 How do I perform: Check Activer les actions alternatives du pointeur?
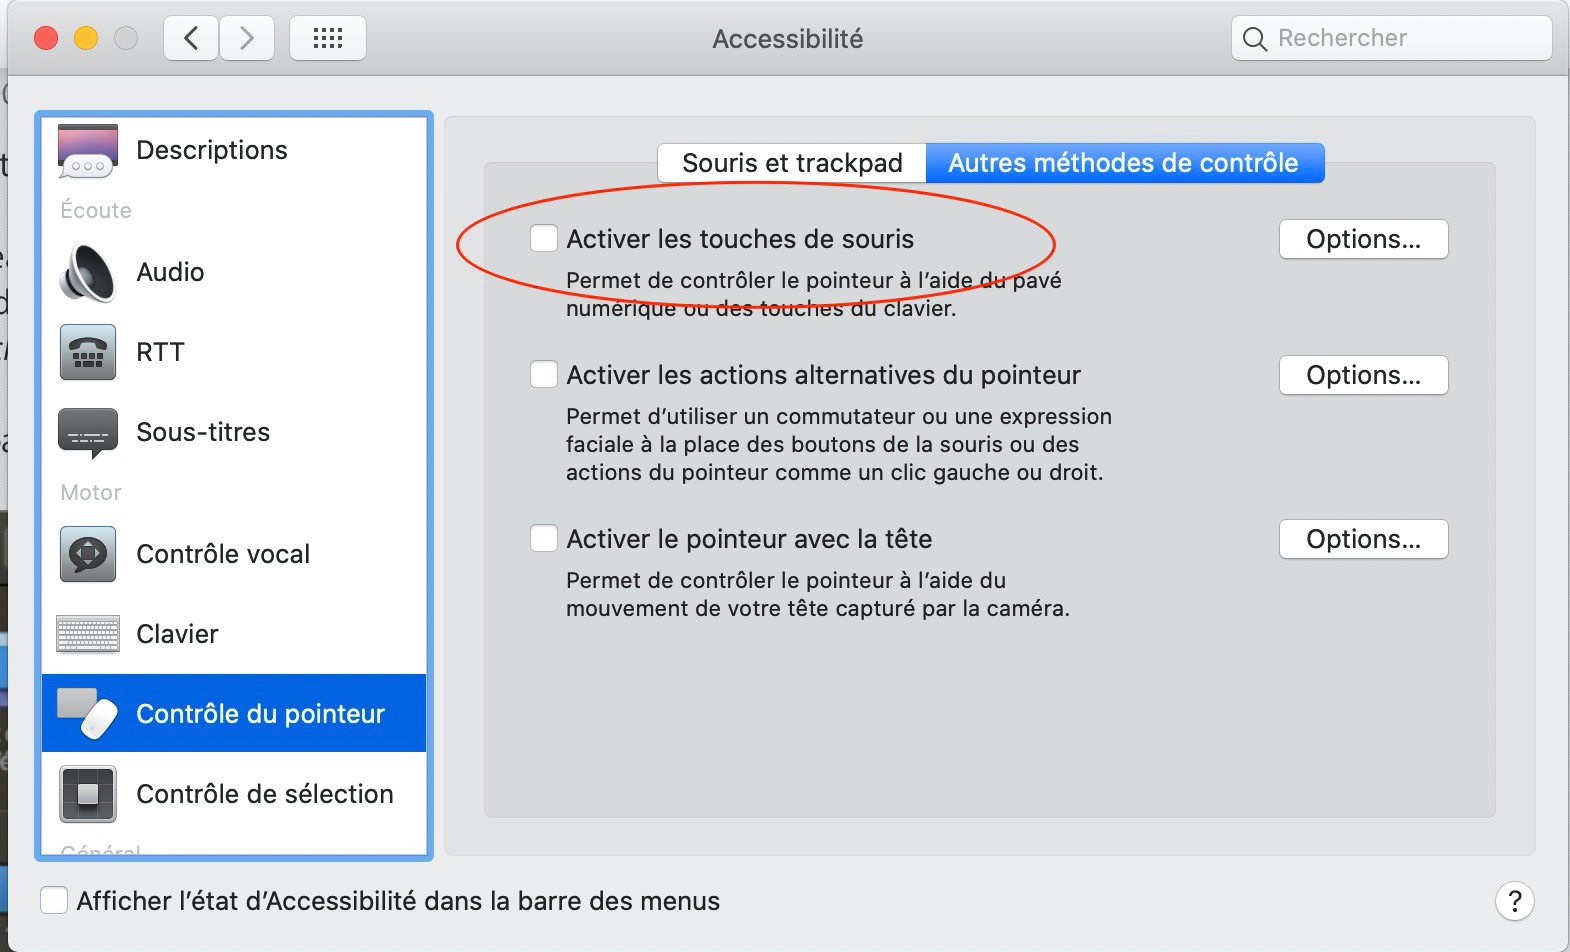tap(544, 375)
